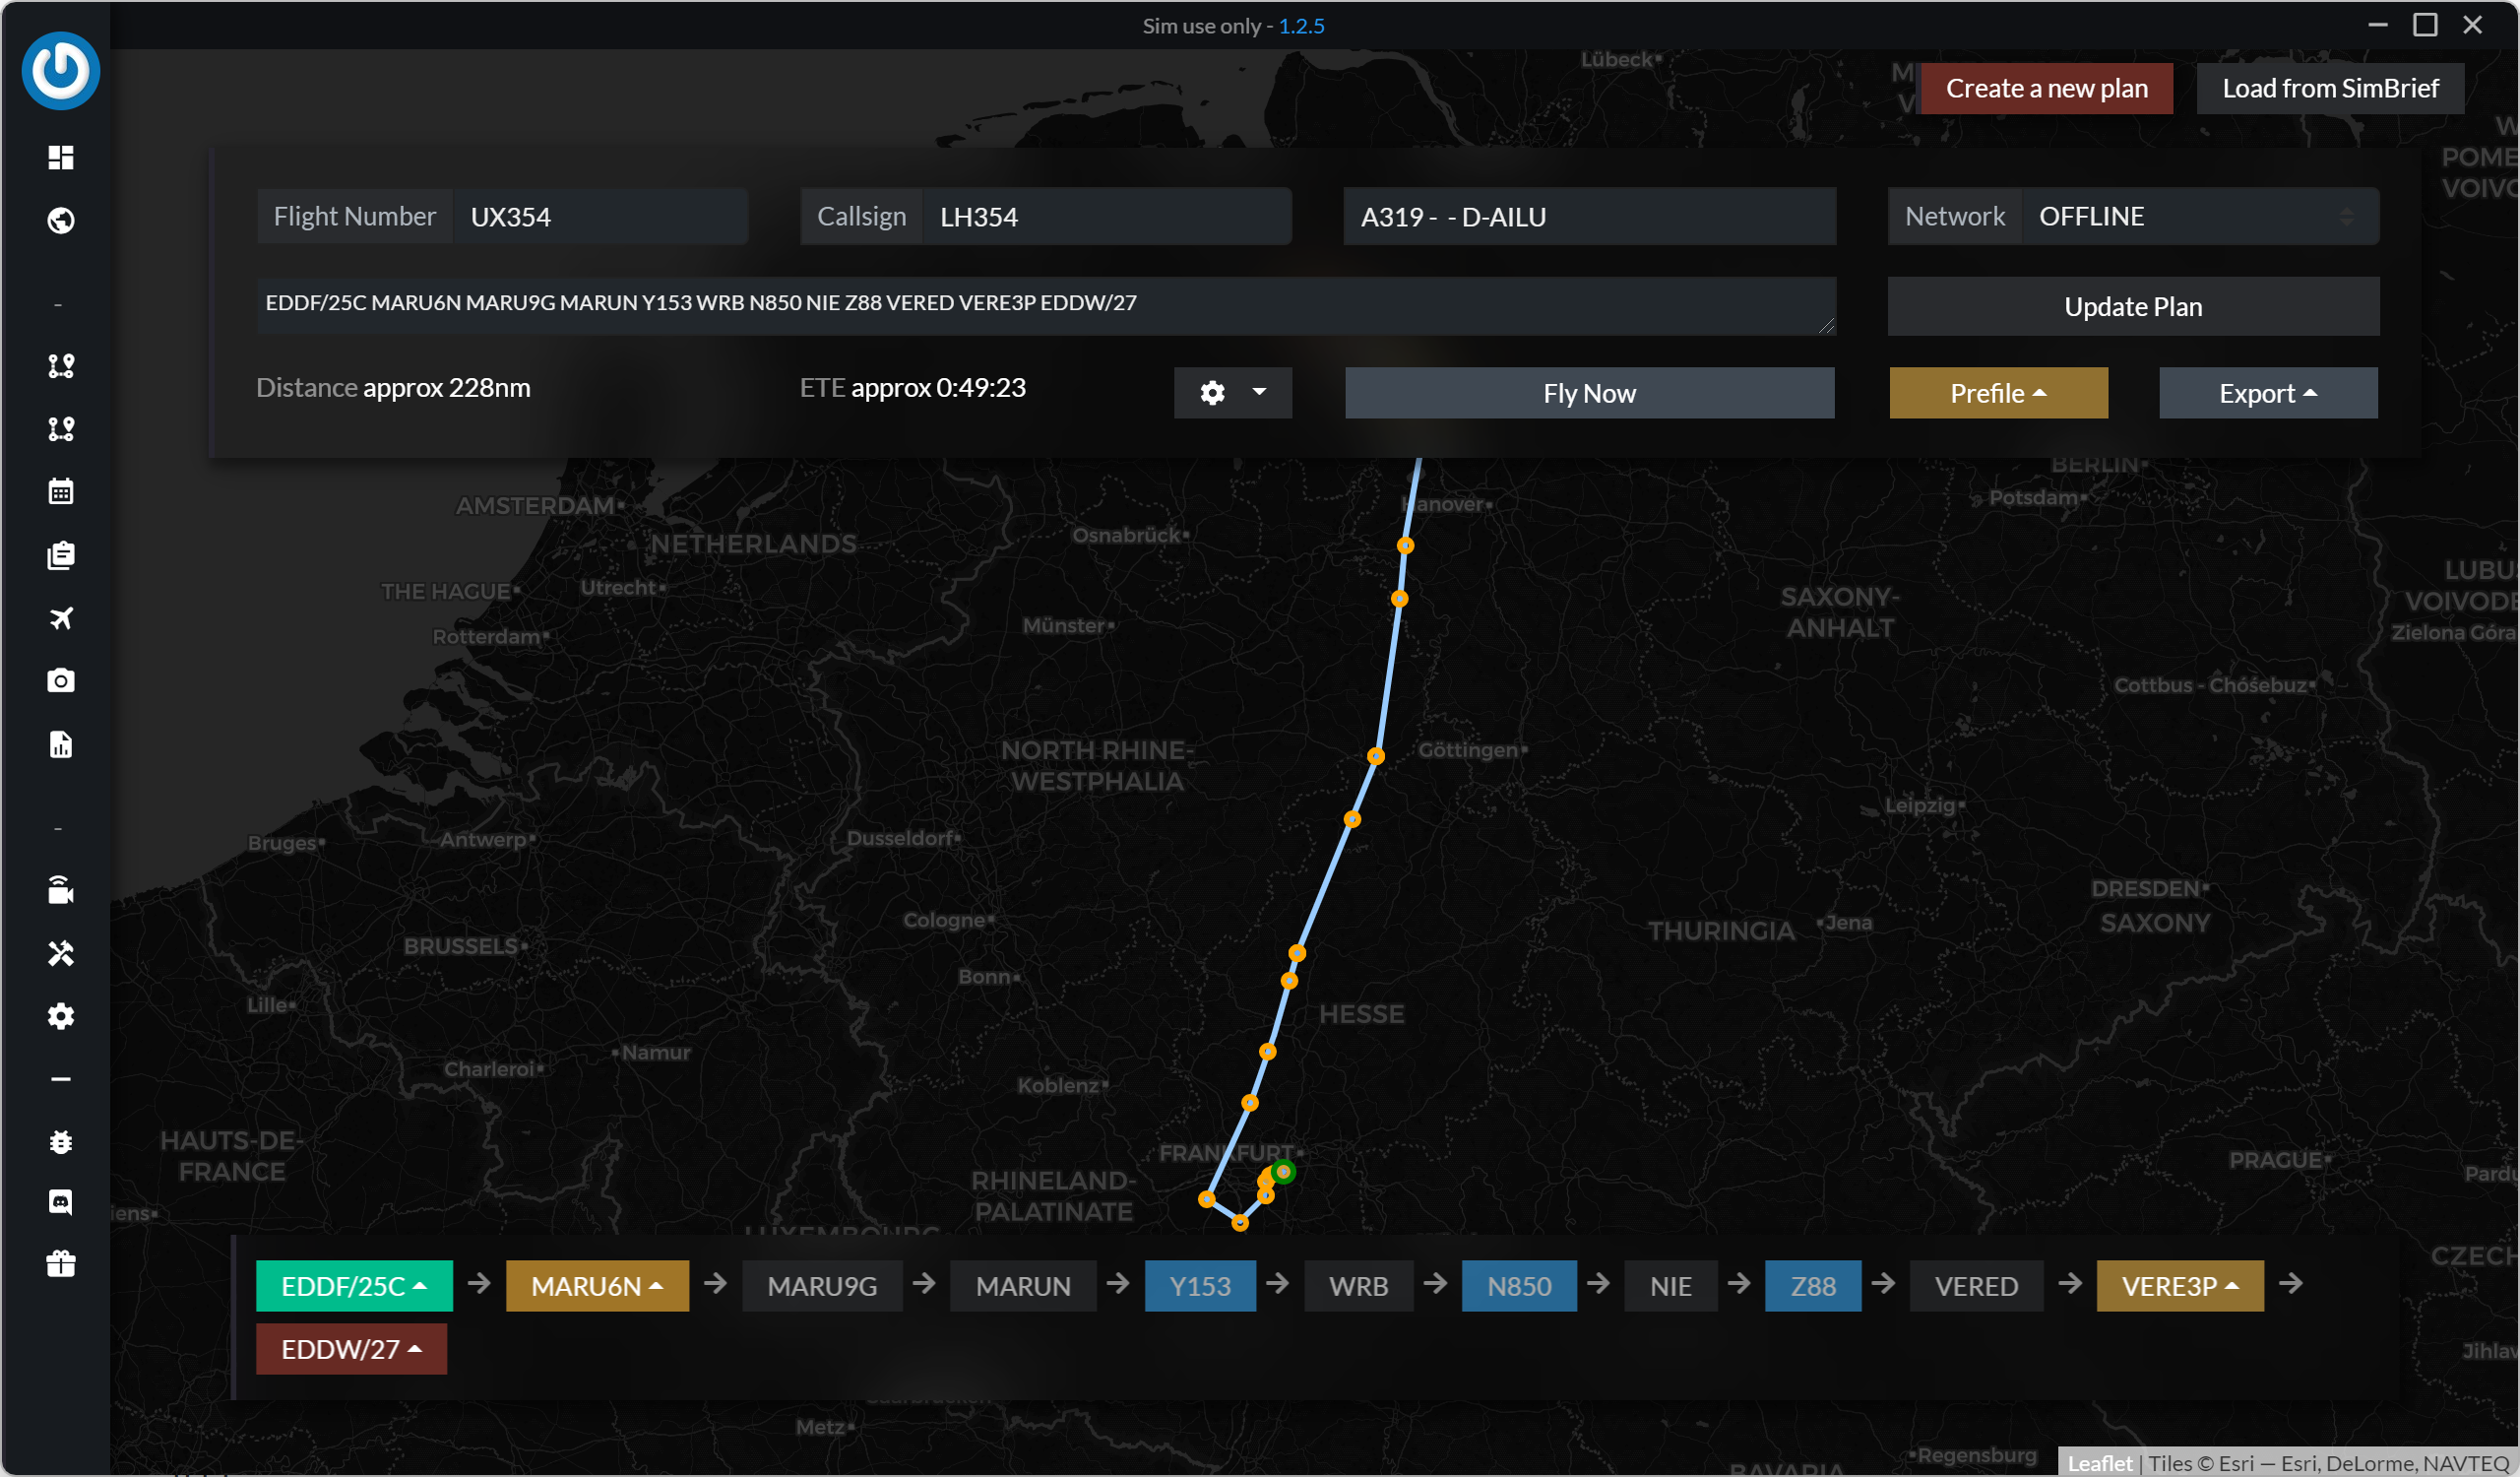Click the Leaflet attribution link
This screenshot has width=2520, height=1477.
coord(2099,1463)
